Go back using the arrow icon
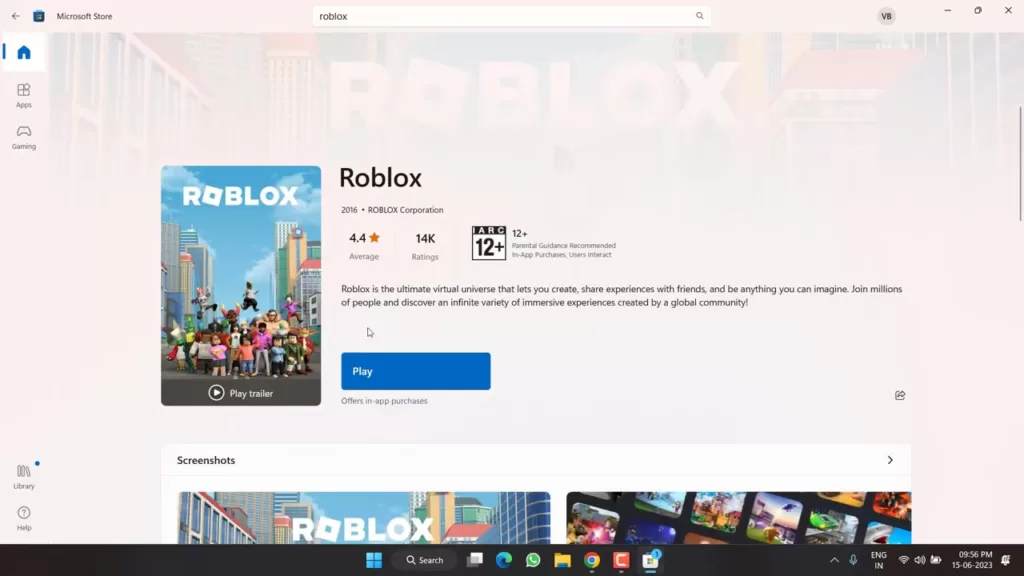Image resolution: width=1024 pixels, height=576 pixels. pyautogui.click(x=16, y=16)
